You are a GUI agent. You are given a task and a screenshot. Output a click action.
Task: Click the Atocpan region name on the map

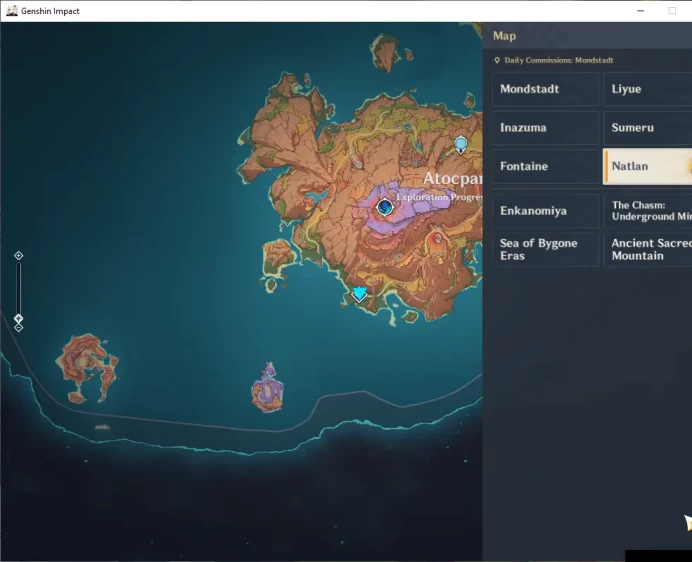[x=453, y=178]
